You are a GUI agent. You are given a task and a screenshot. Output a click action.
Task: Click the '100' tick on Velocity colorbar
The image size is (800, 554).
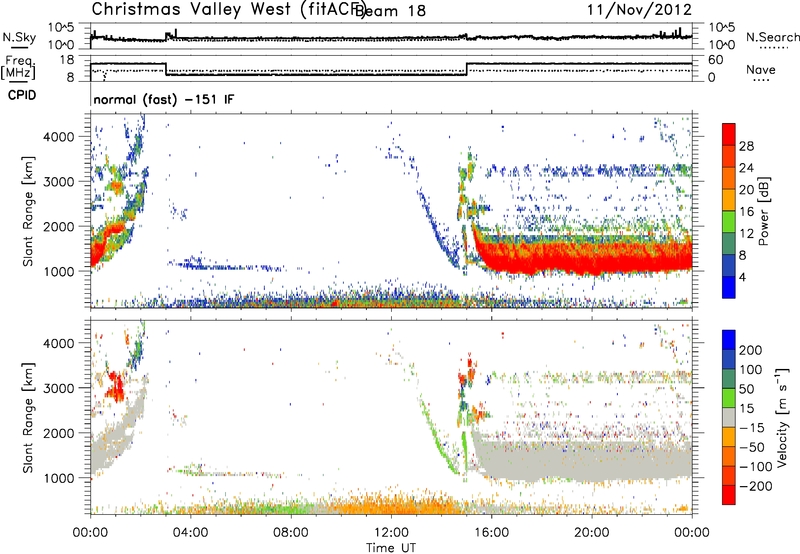(751, 369)
